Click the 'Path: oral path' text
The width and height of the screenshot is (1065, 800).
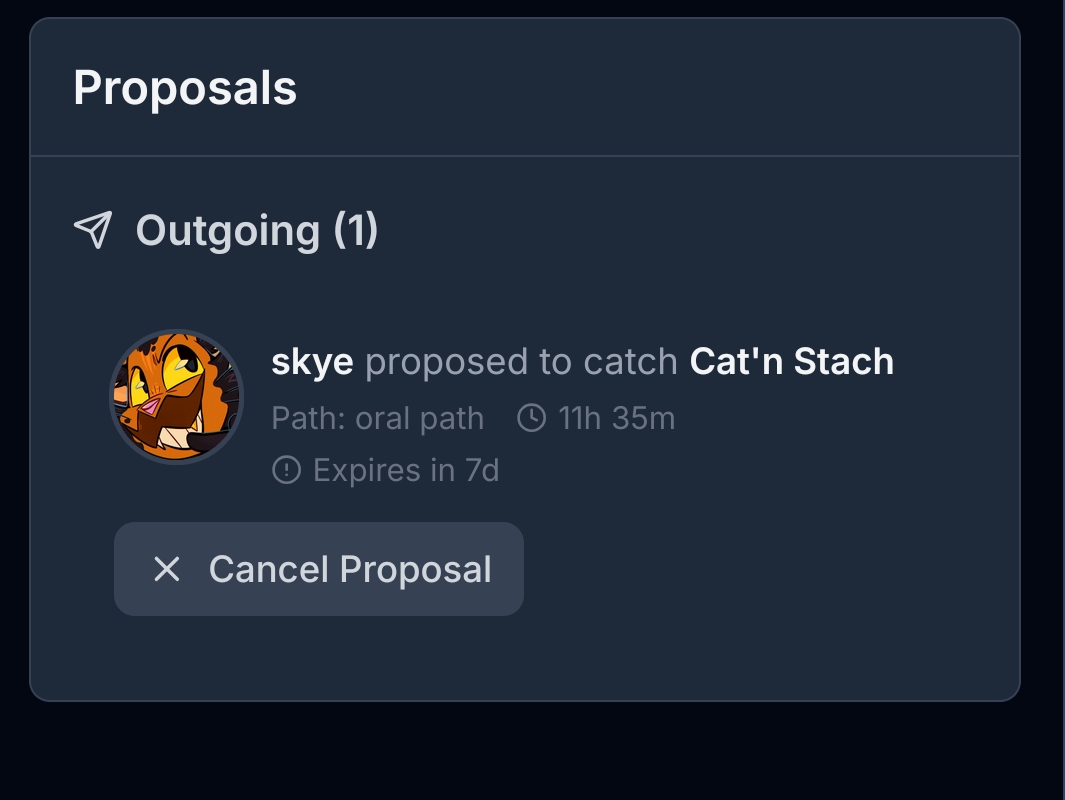pos(377,418)
